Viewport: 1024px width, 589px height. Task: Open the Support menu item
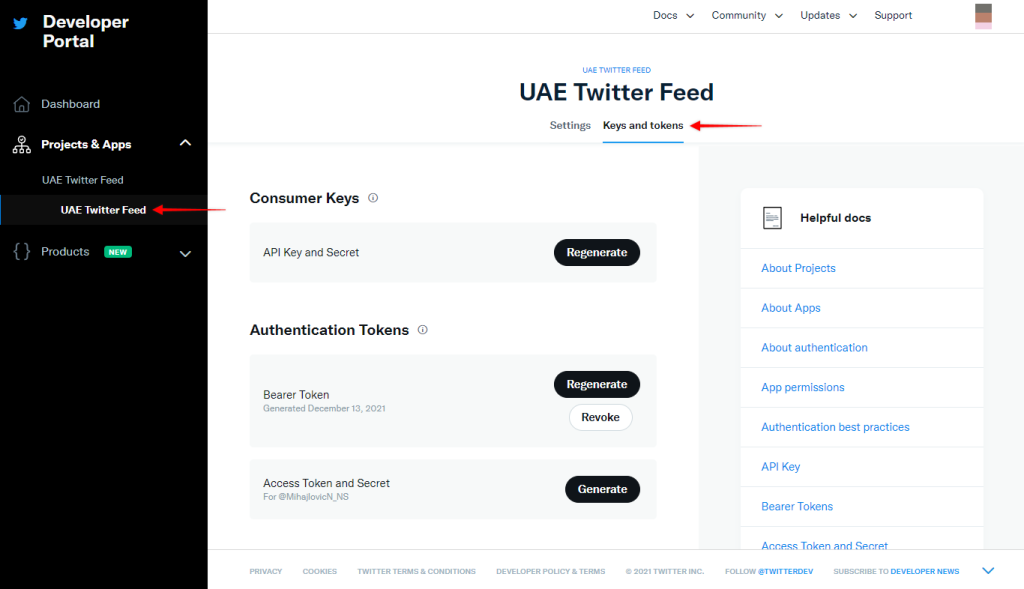click(893, 15)
